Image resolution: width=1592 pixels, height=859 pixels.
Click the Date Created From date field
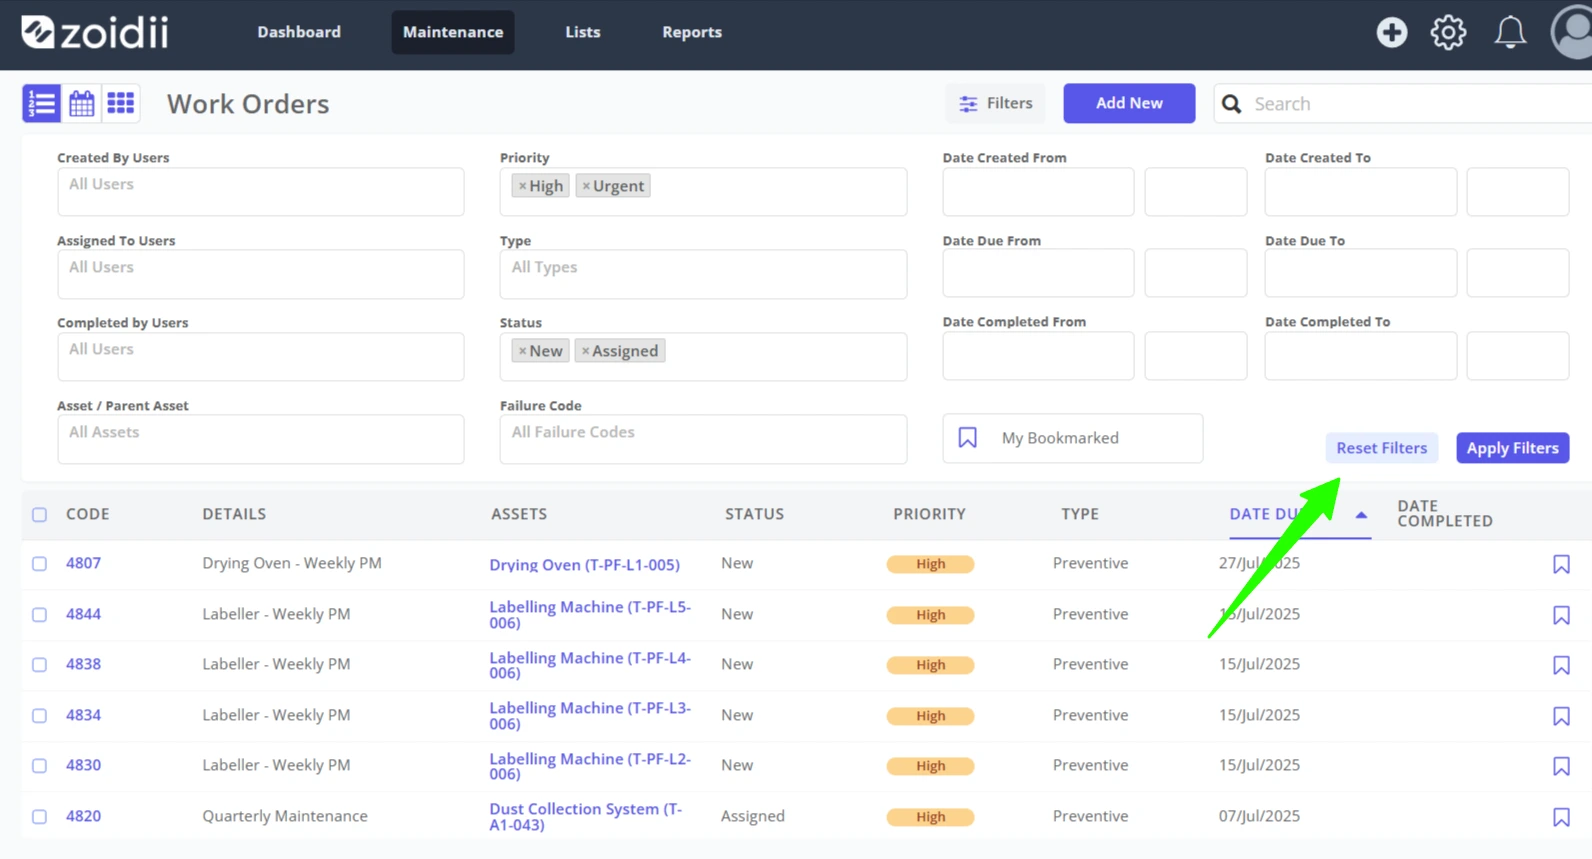click(1038, 191)
